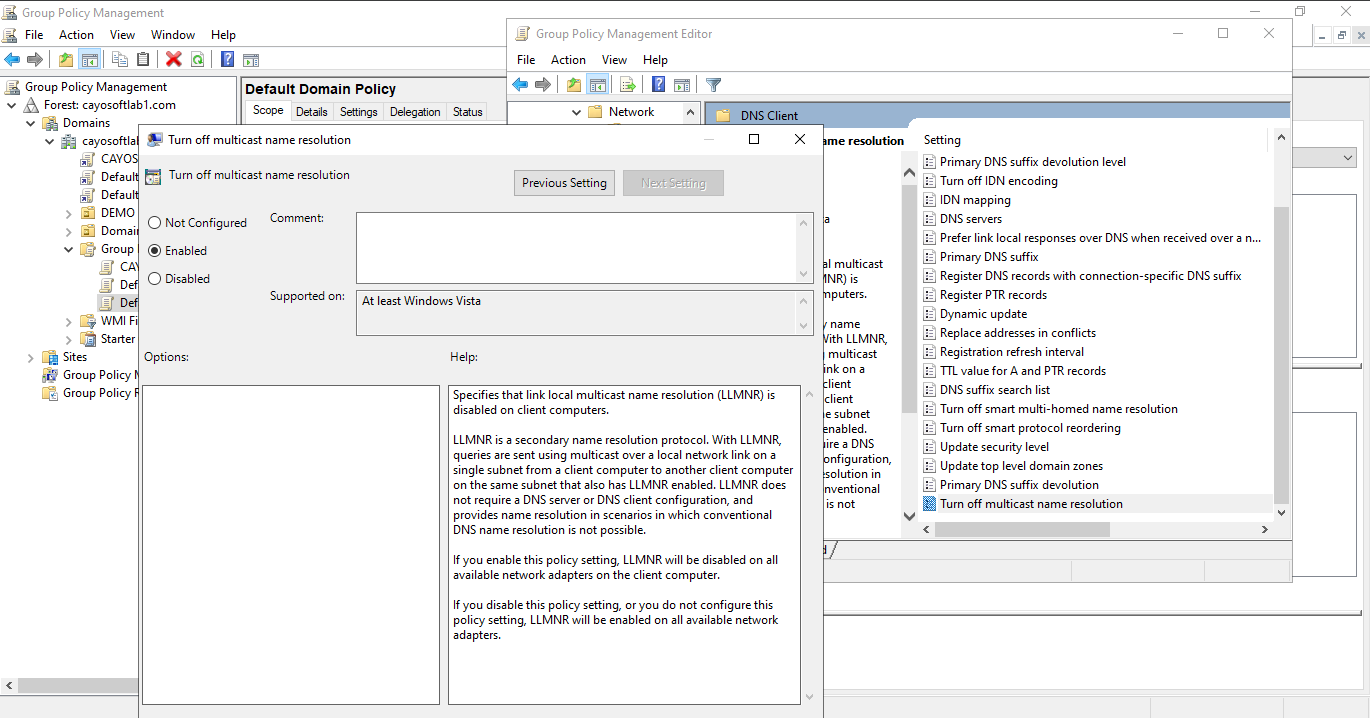Choose the Disabled radio option
Viewport: 1370px width, 718px height.
(155, 279)
